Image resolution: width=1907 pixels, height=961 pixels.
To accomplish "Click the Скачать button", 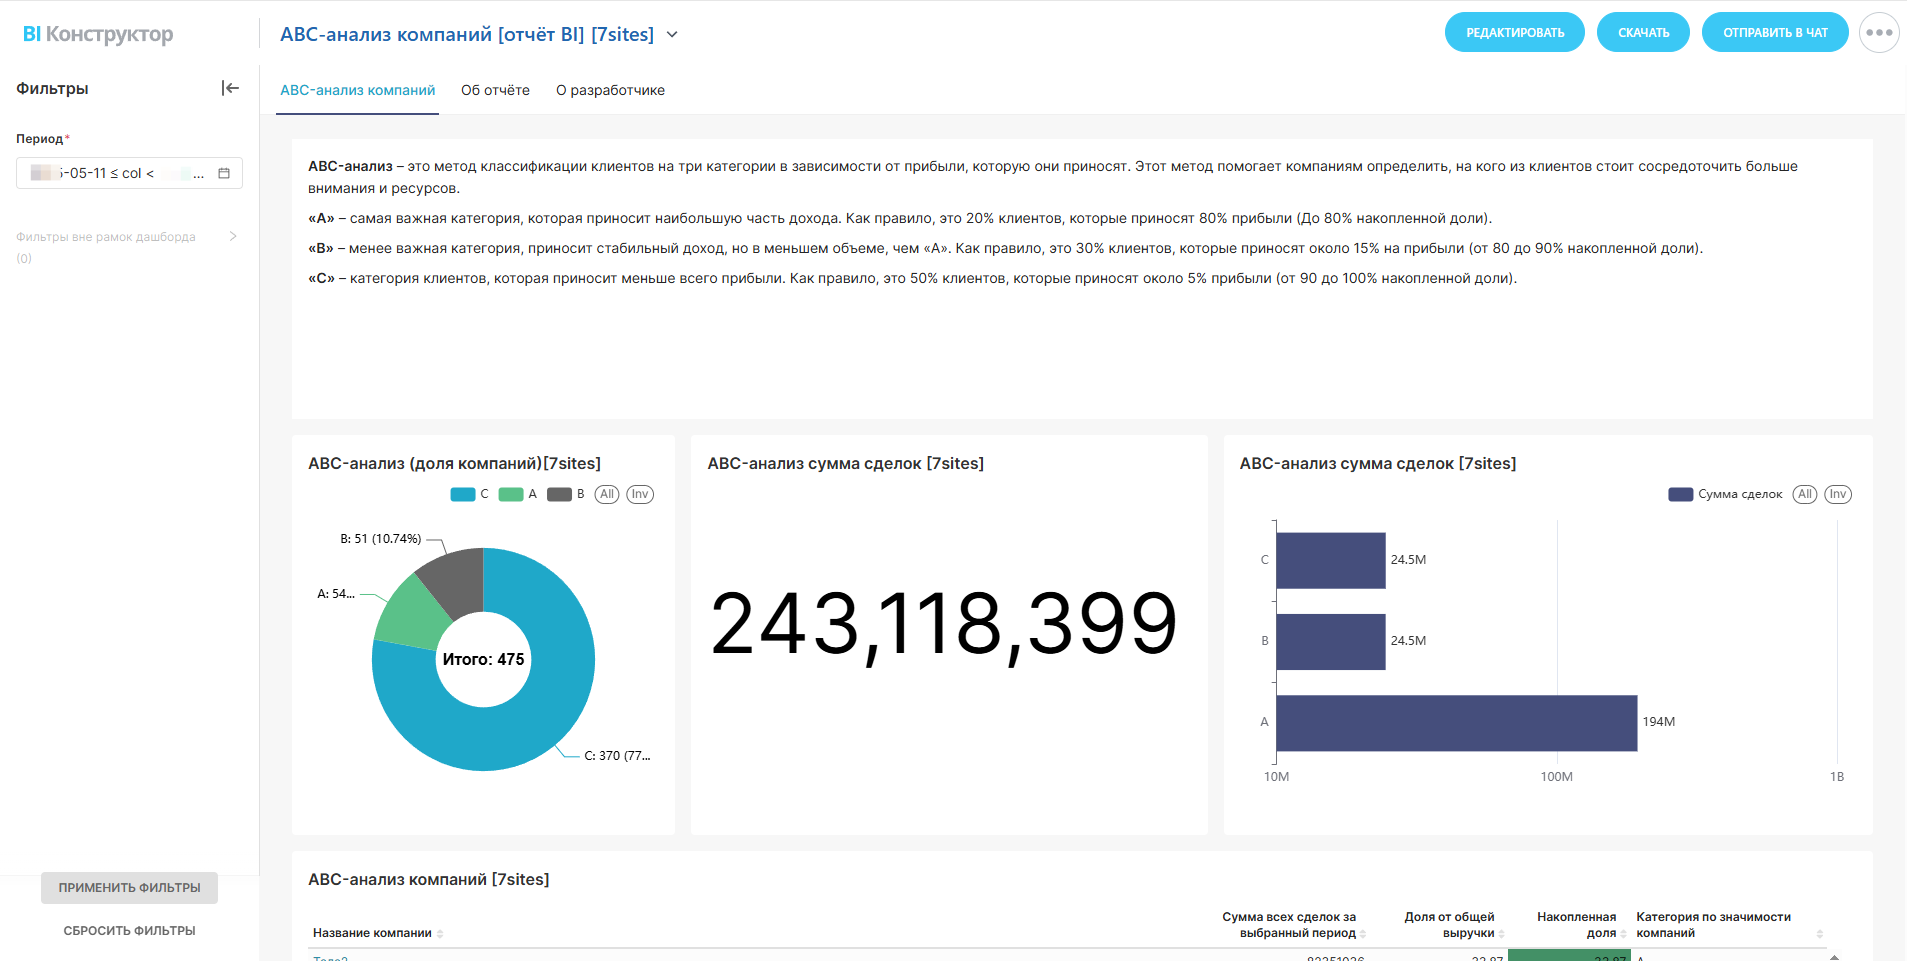I will click(x=1643, y=33).
